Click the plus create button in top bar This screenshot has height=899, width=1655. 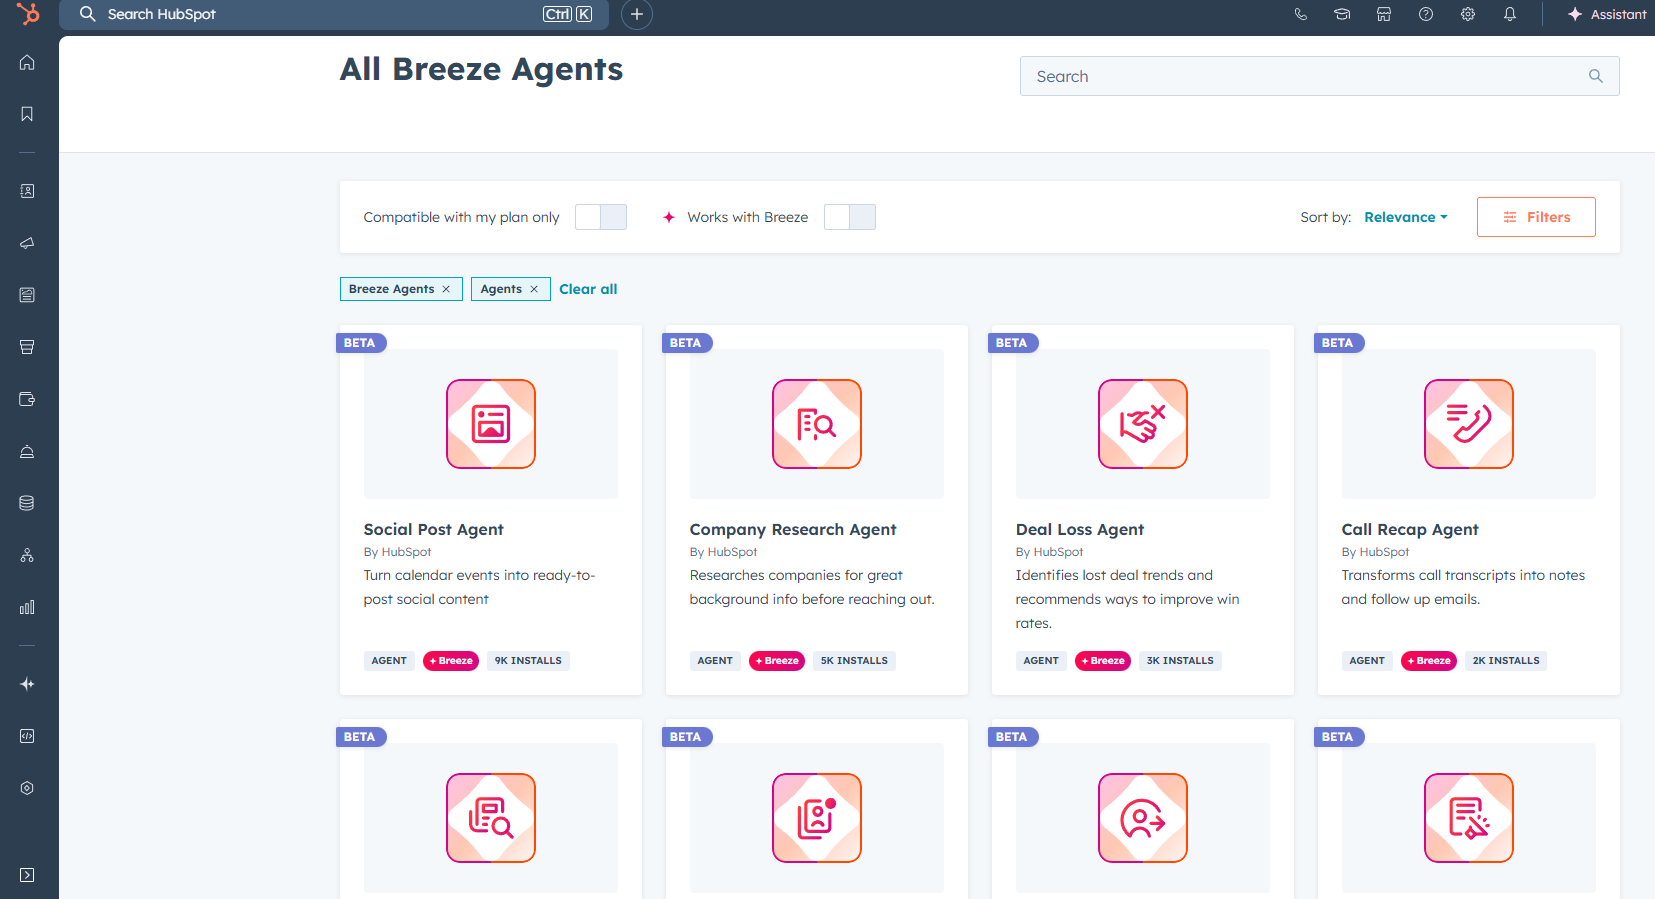tap(637, 14)
